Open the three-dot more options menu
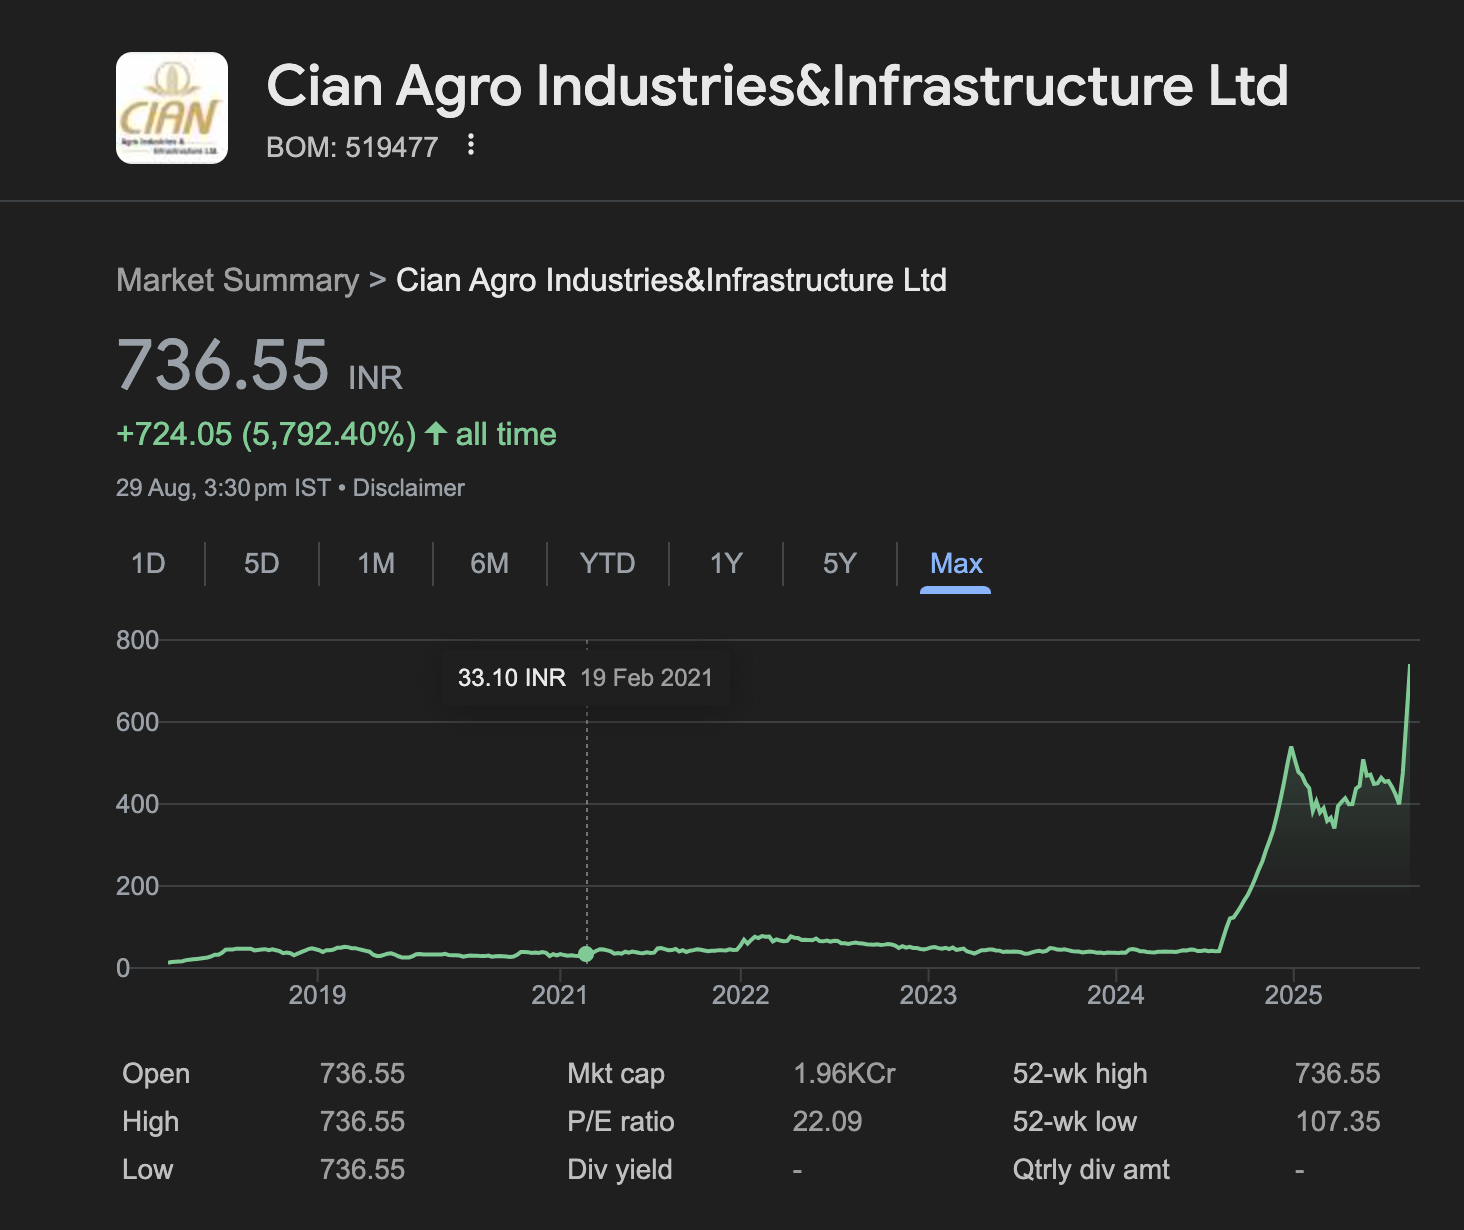 pos(471,146)
